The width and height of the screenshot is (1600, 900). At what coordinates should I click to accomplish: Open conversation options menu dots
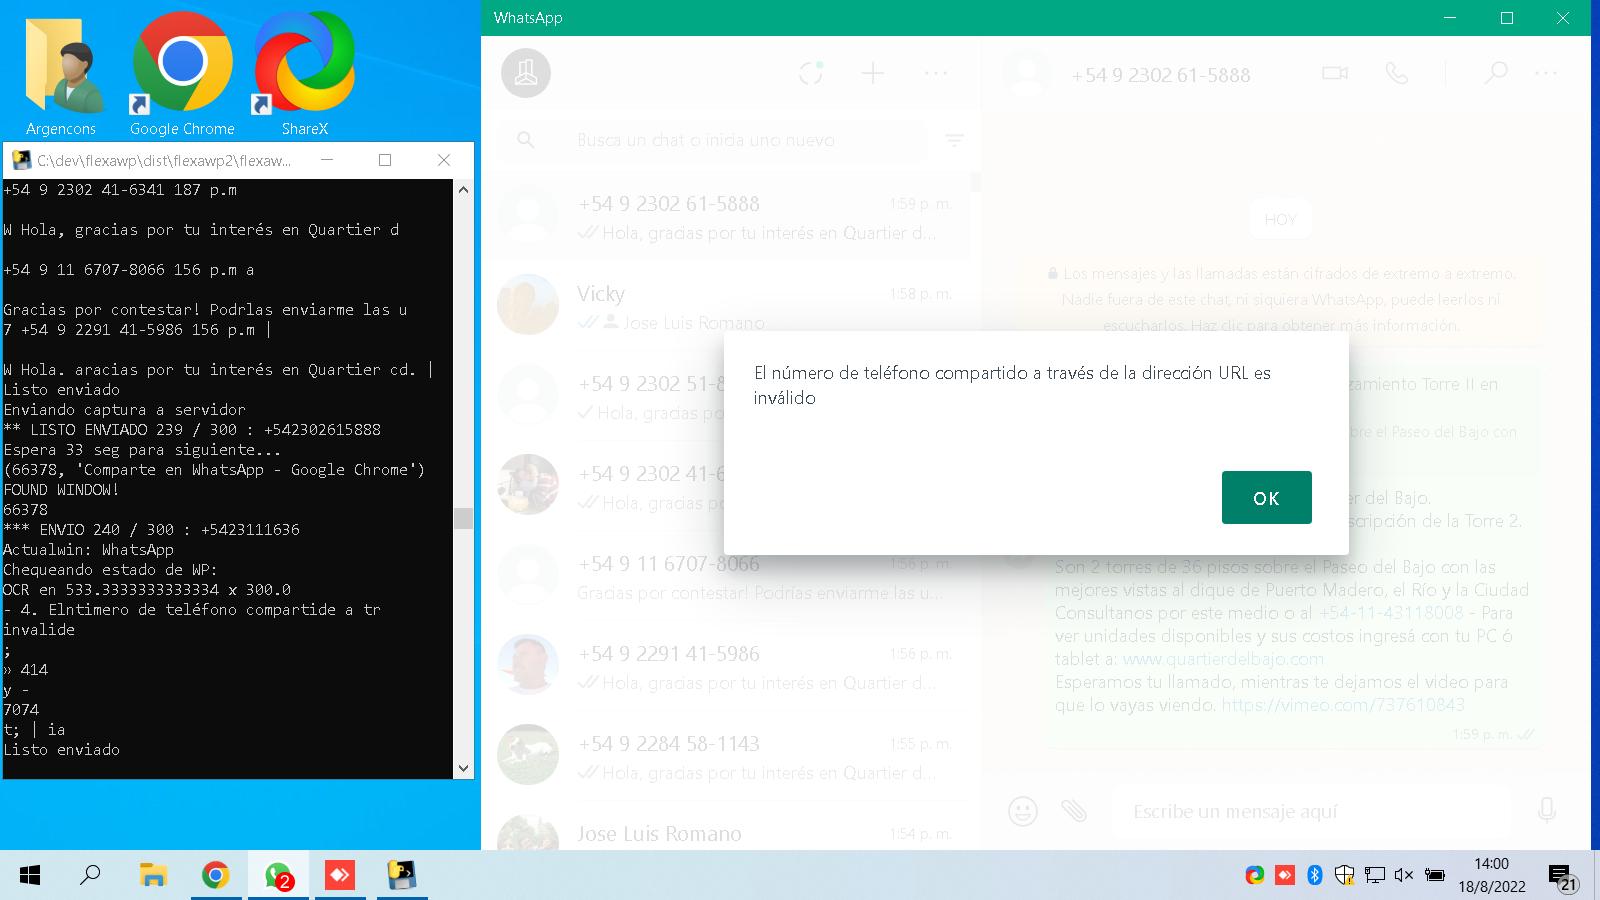tap(1546, 73)
